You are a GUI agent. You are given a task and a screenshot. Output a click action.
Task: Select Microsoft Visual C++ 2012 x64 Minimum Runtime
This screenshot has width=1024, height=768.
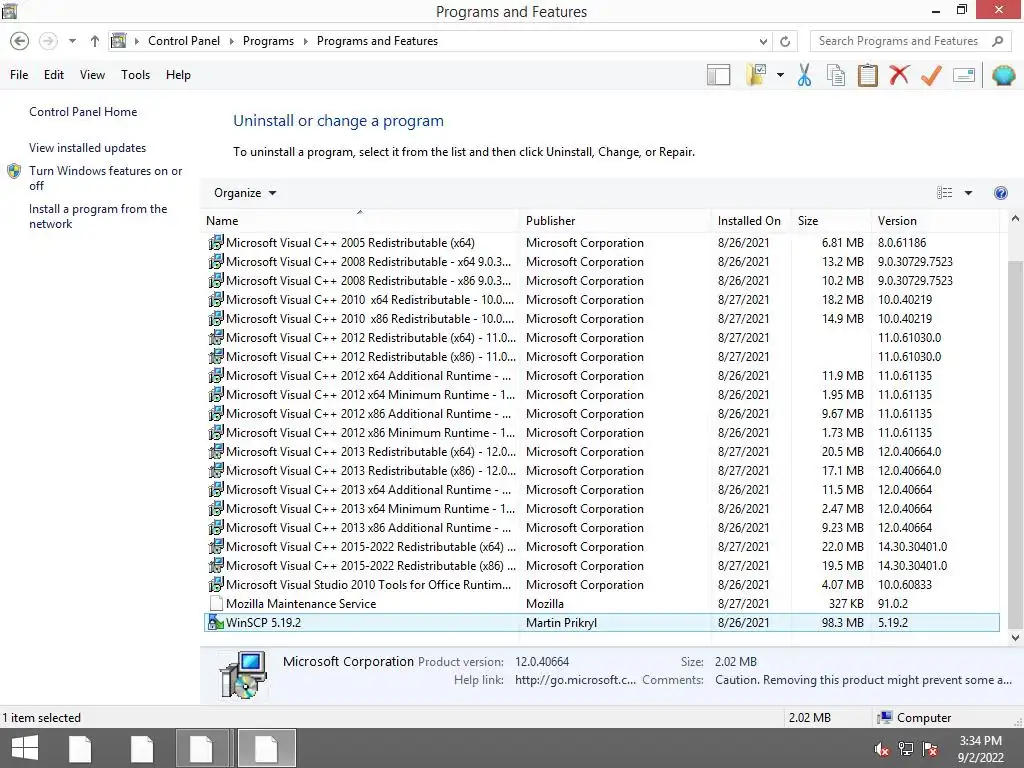[601, 394]
